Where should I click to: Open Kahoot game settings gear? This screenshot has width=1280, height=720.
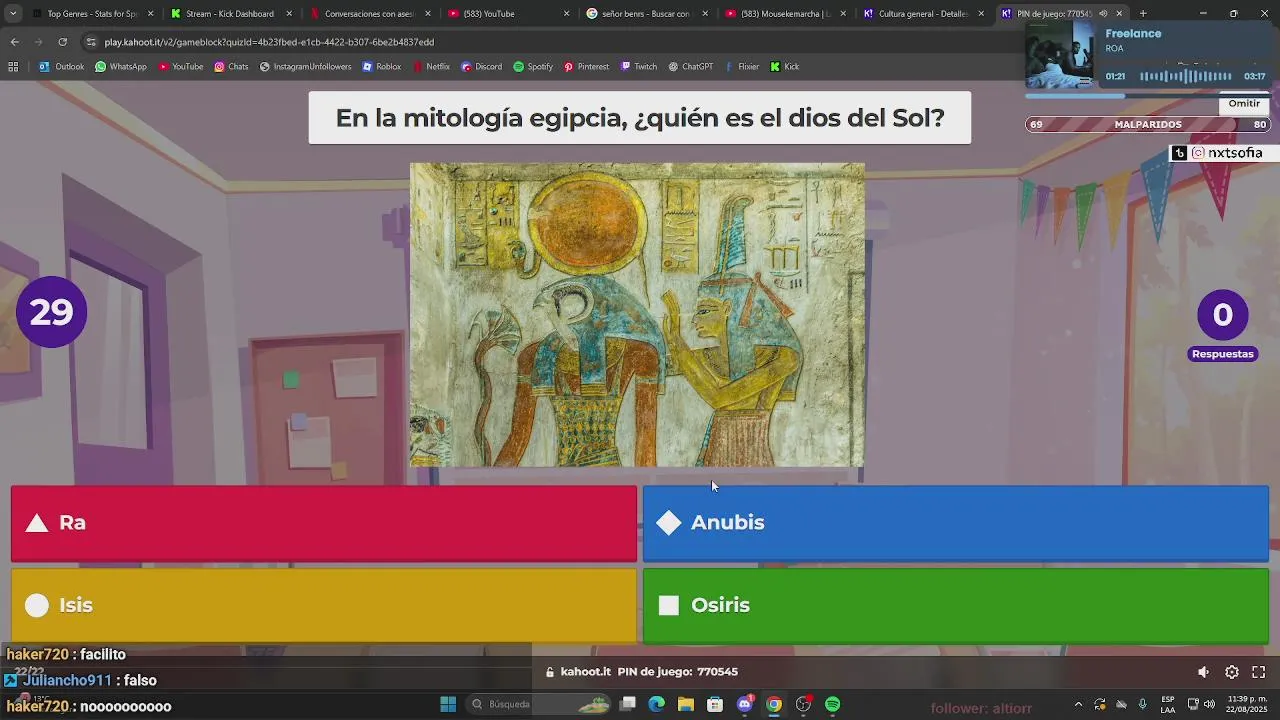pyautogui.click(x=1232, y=672)
